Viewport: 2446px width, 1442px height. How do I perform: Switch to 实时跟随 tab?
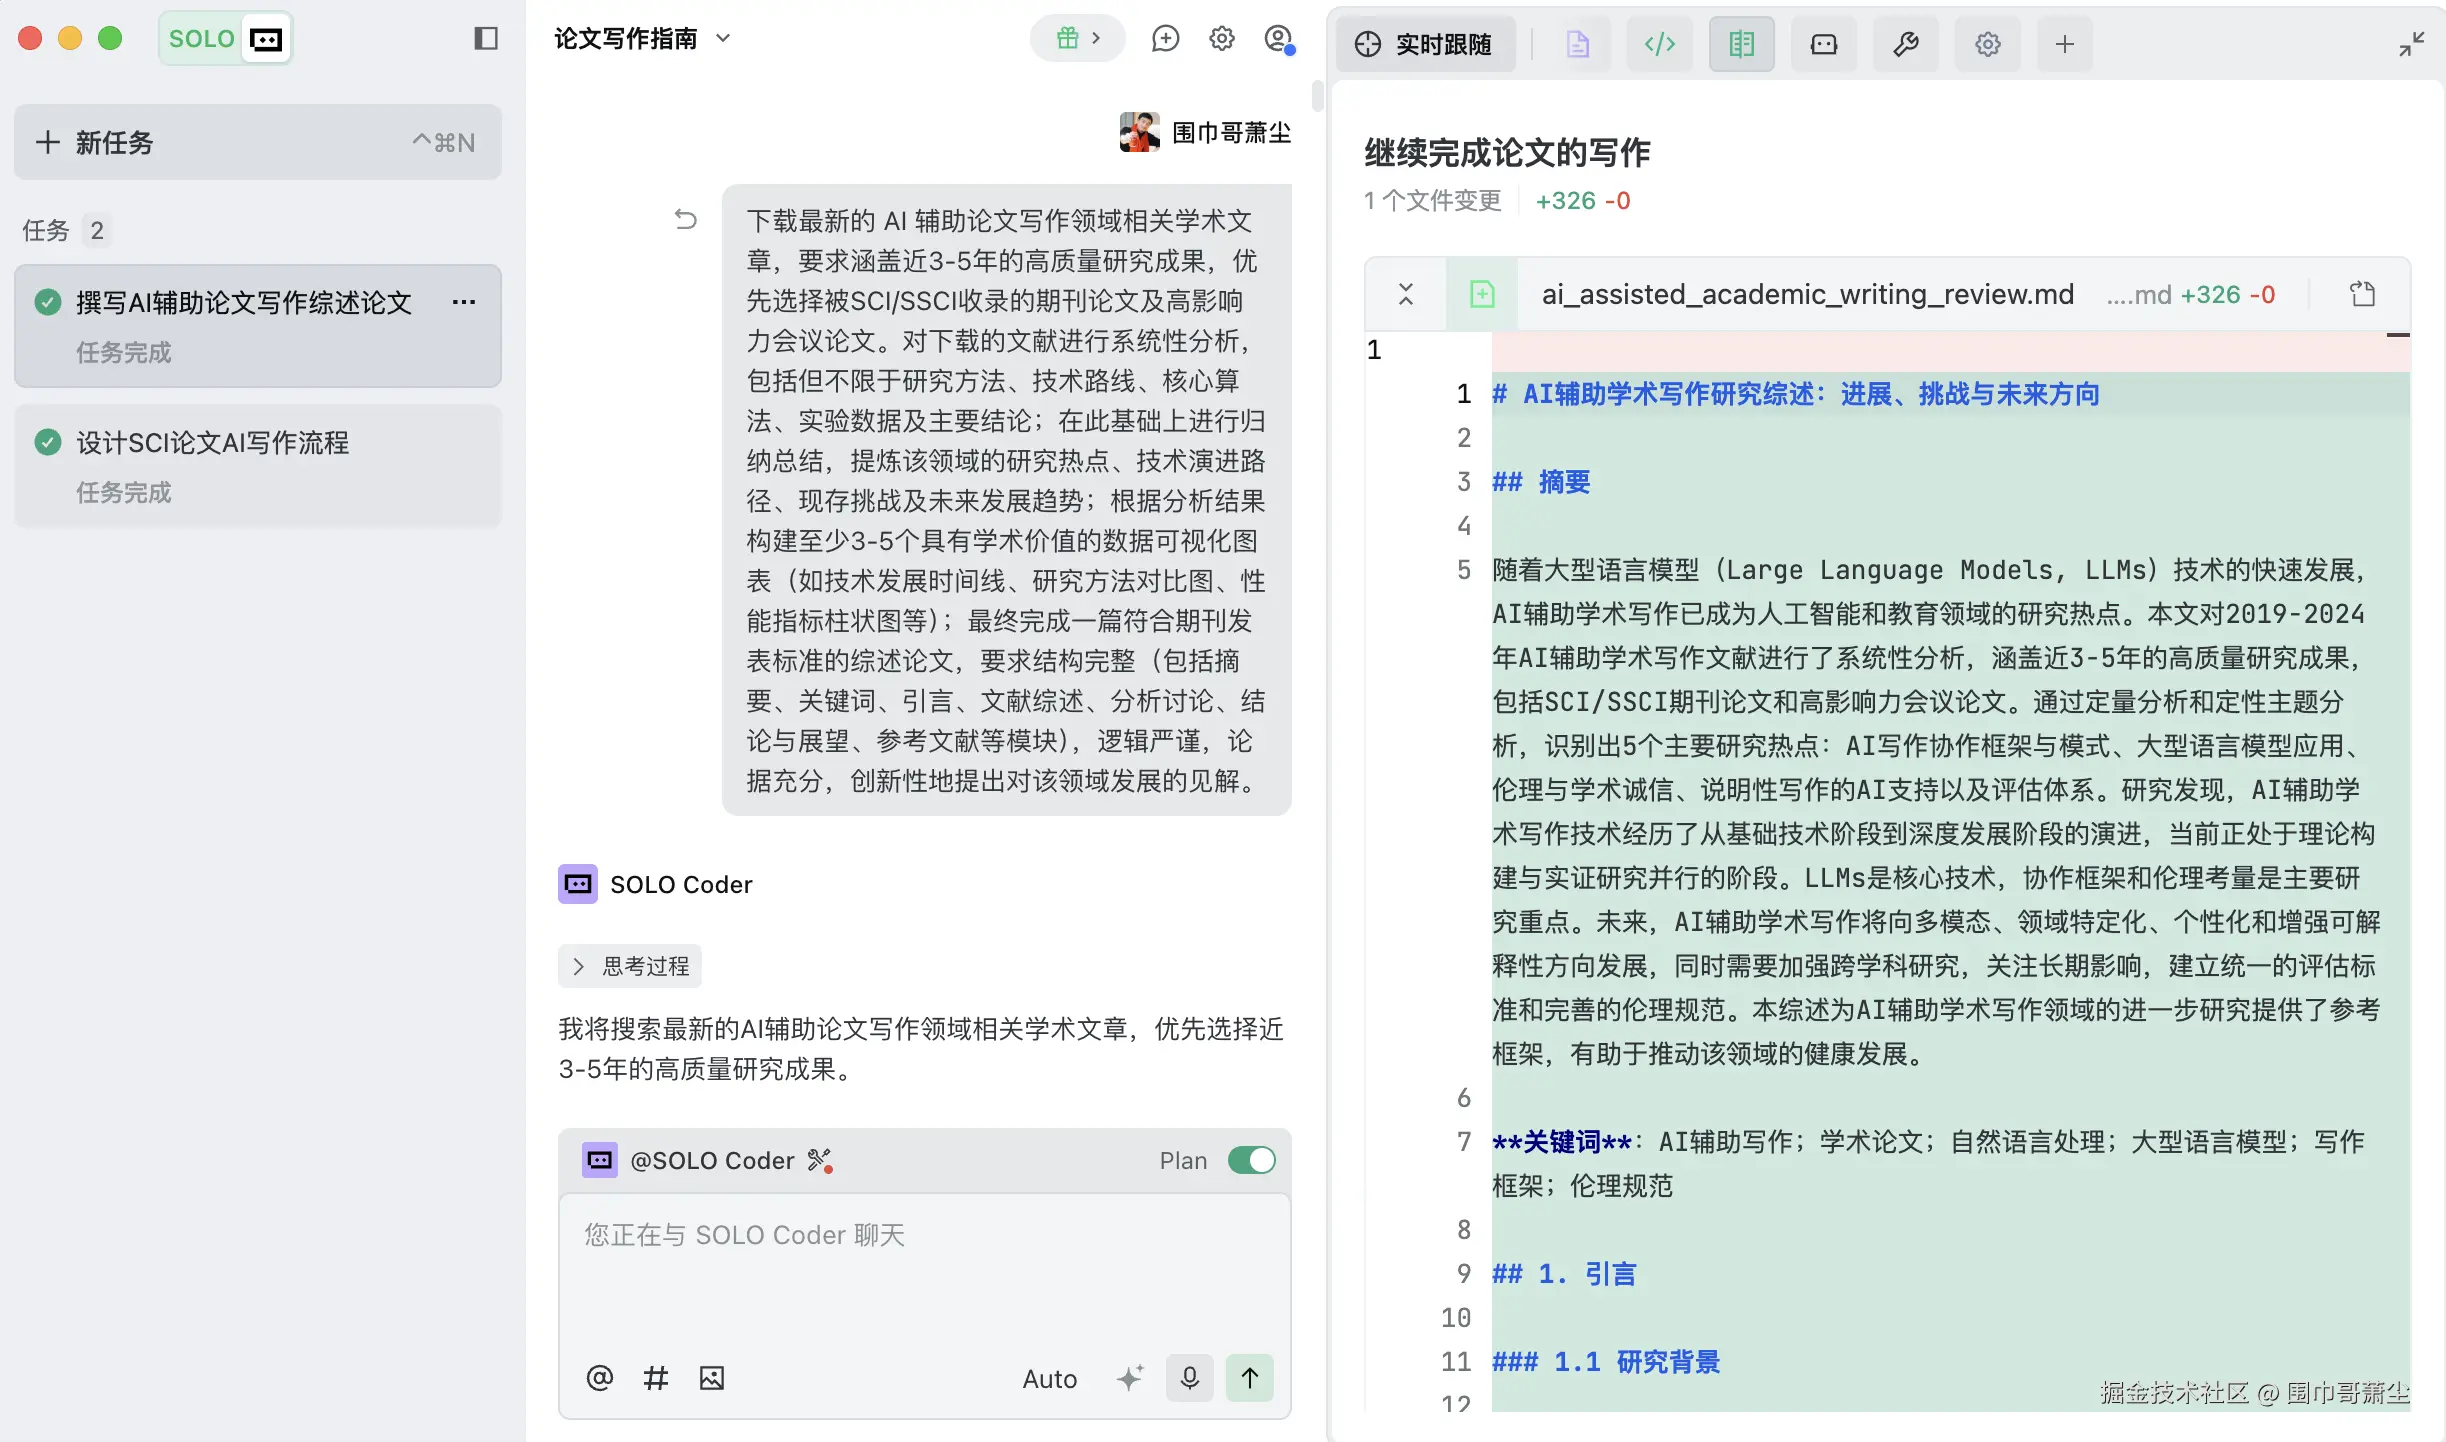tap(1424, 44)
